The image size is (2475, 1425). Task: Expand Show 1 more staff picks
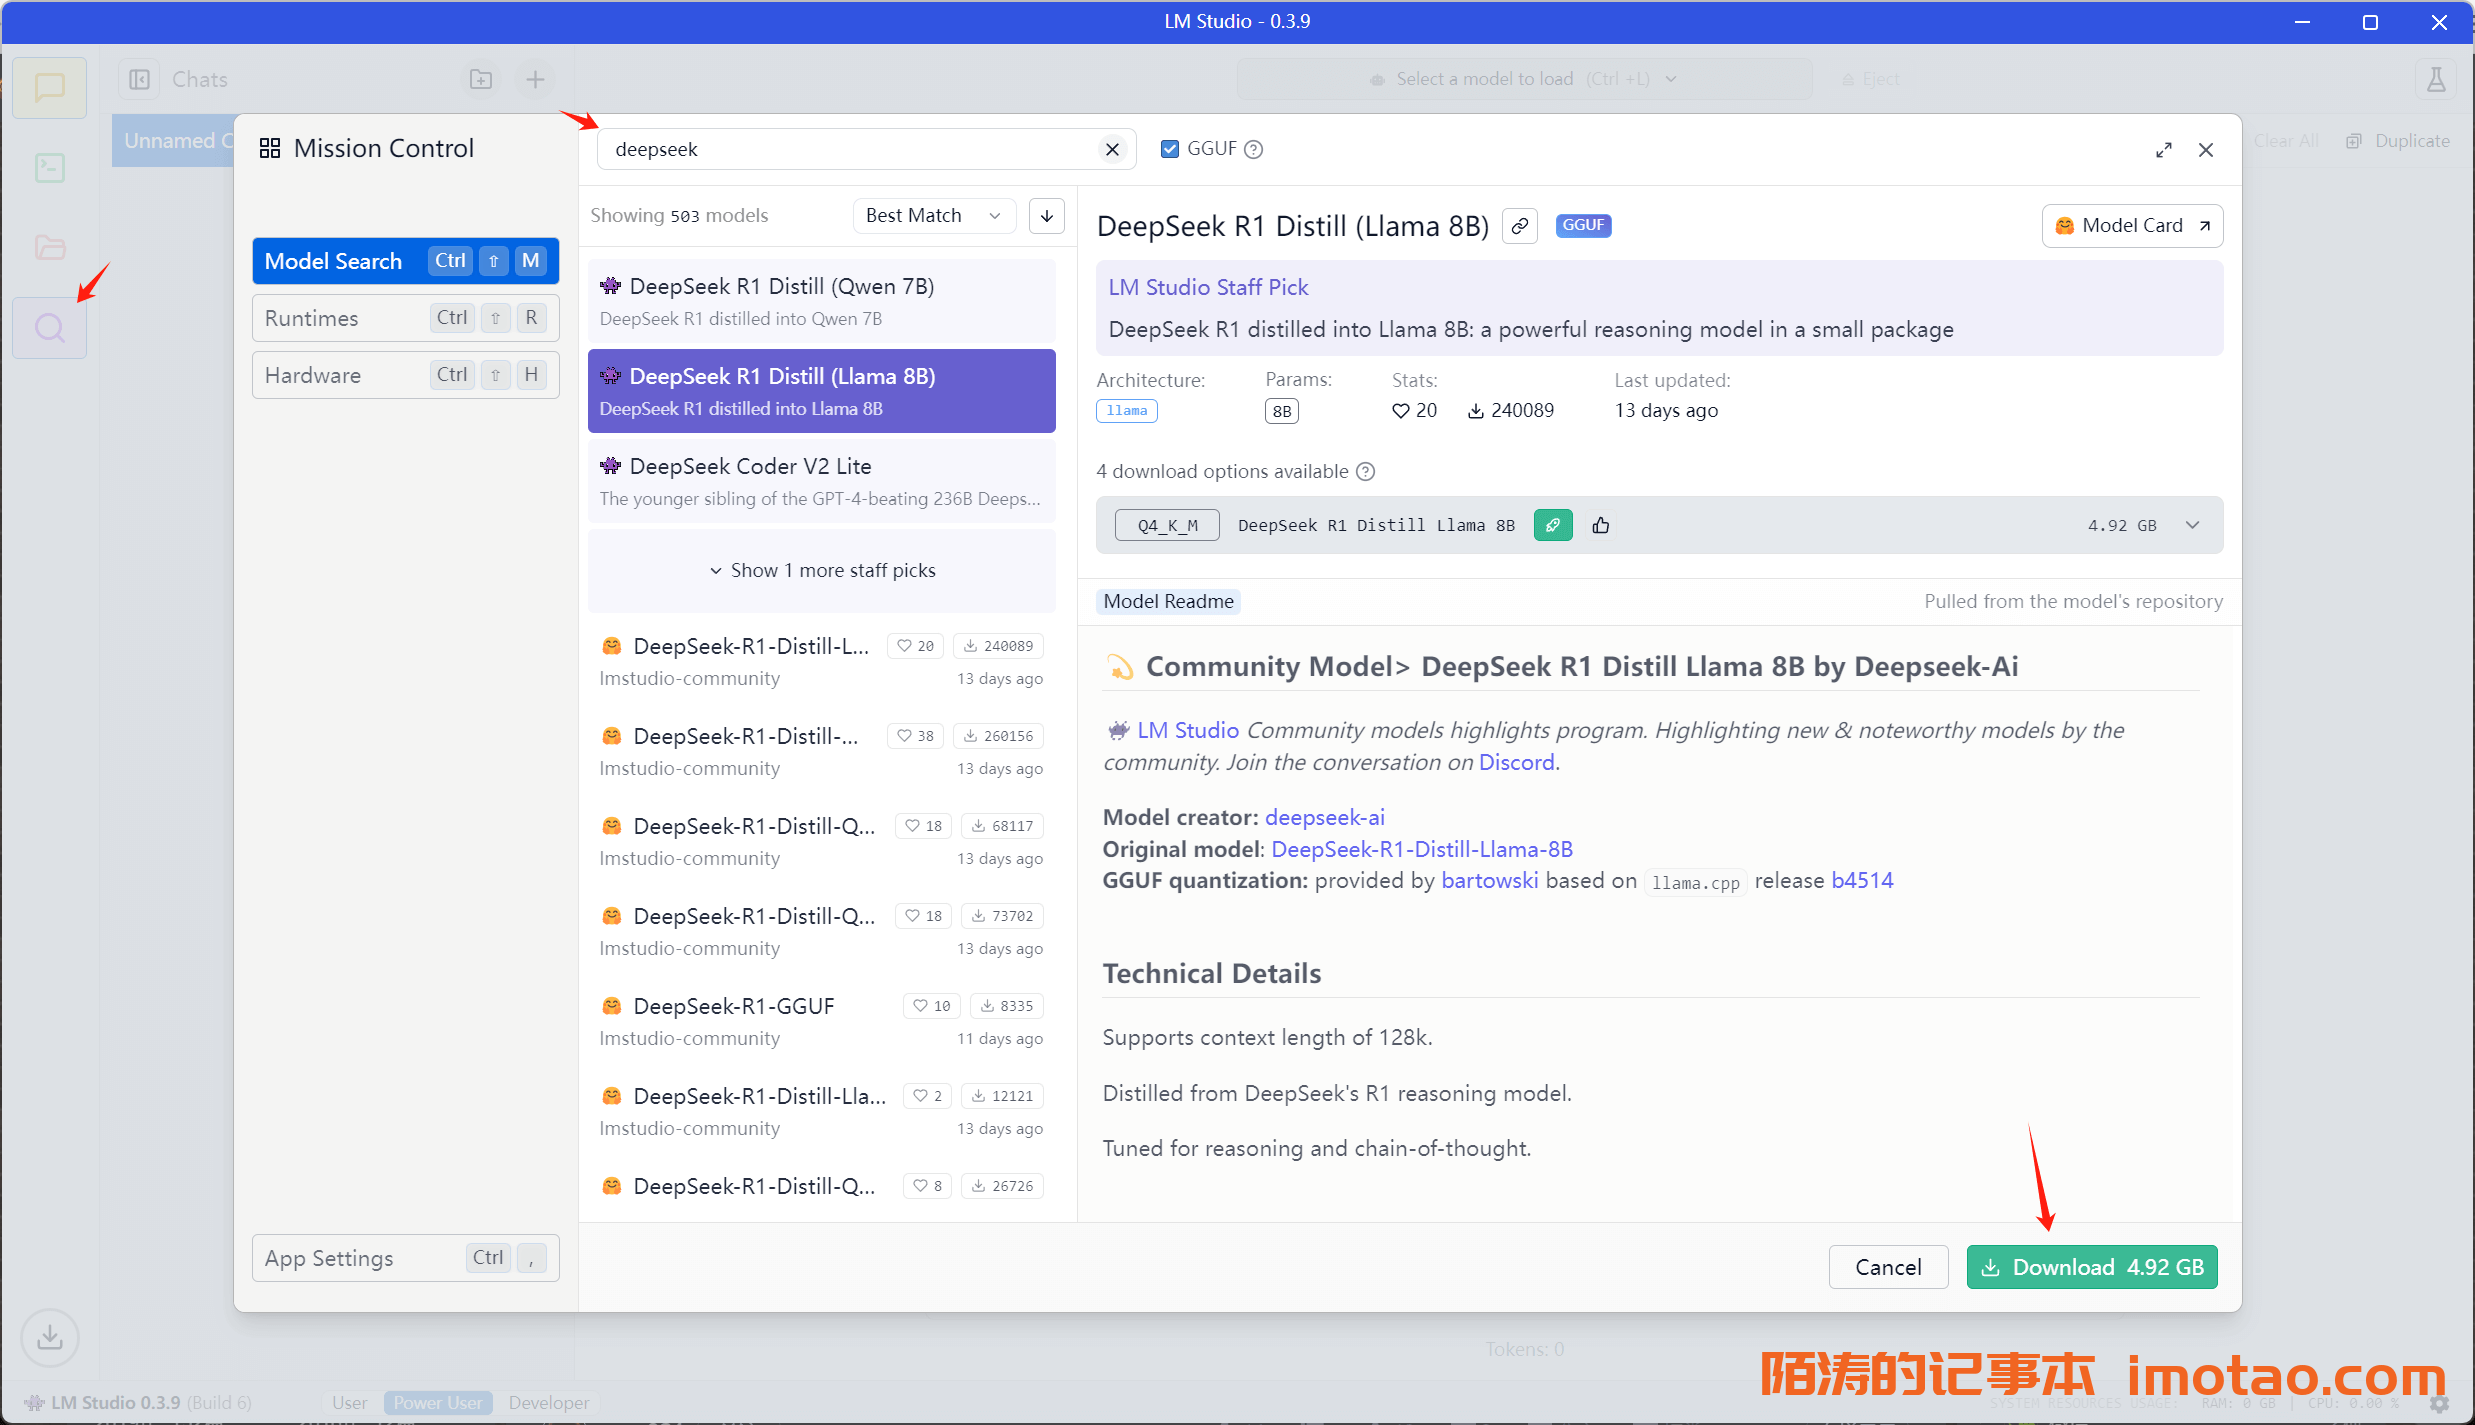pos(822,570)
